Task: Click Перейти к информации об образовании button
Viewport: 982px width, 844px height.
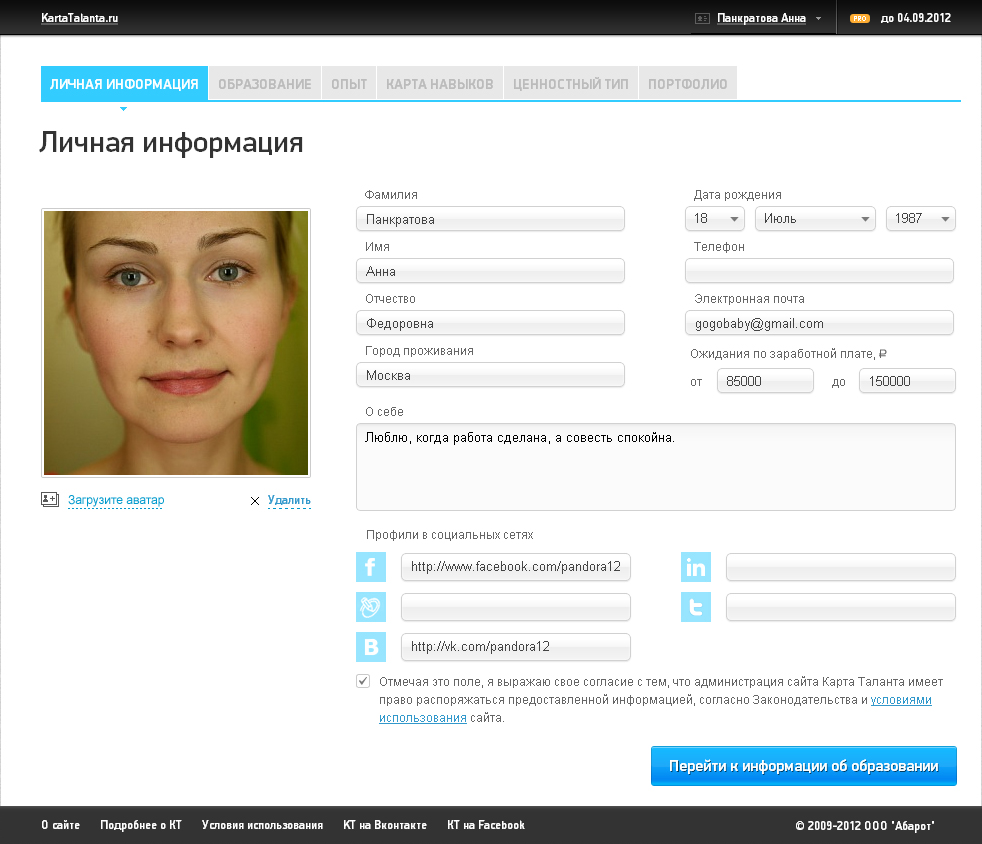Action: 804,766
